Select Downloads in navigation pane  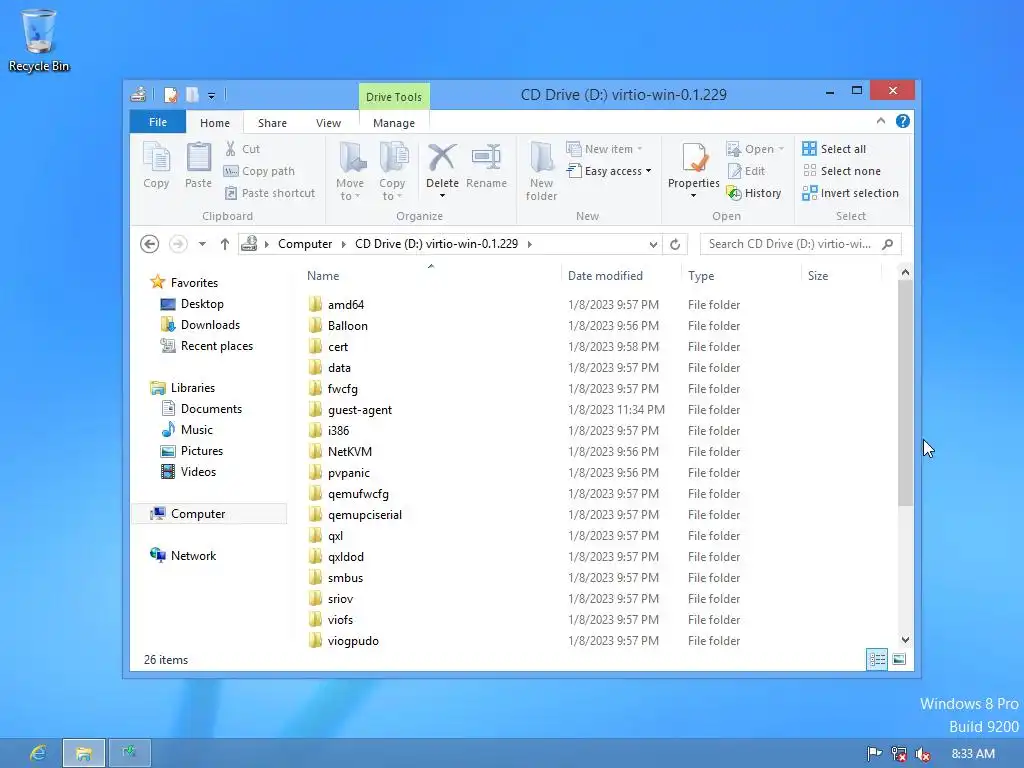[210, 325]
